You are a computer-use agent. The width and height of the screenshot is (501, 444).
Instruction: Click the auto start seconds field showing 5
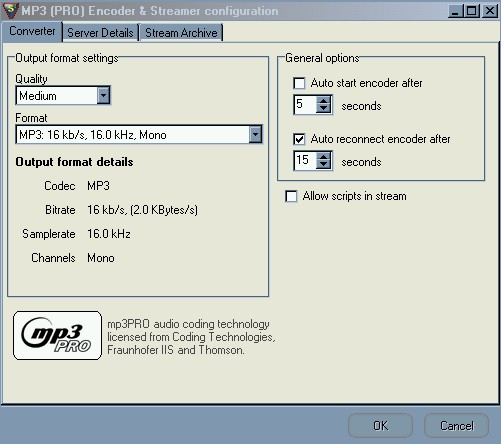point(305,104)
